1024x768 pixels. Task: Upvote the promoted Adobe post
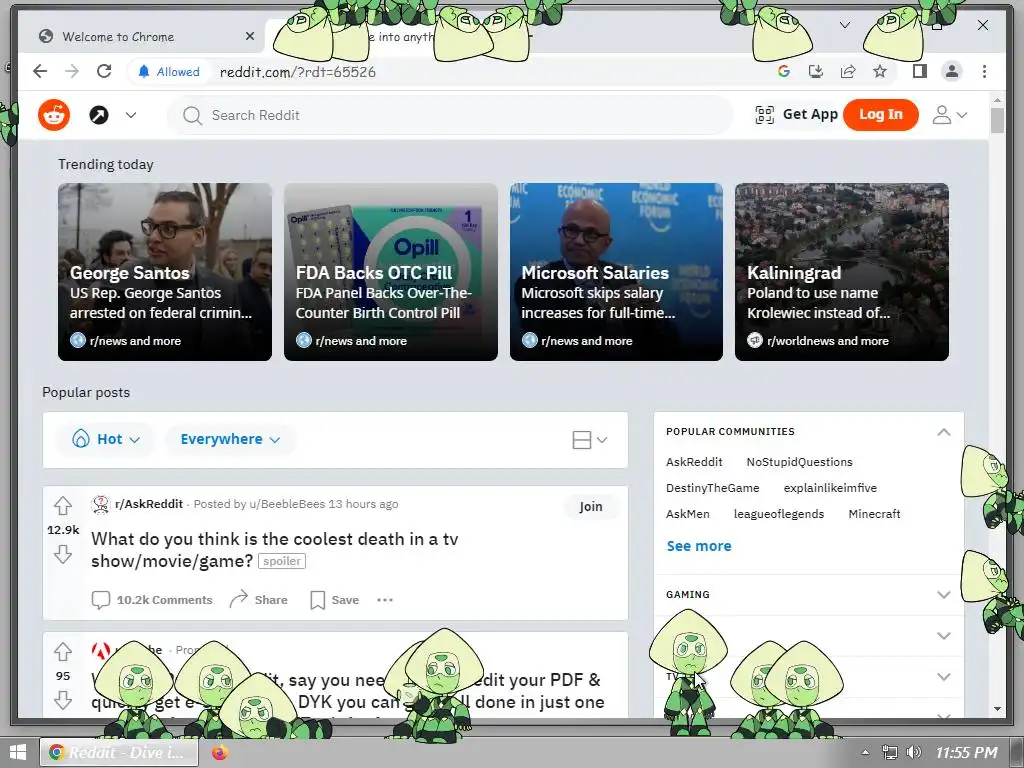pos(63,652)
